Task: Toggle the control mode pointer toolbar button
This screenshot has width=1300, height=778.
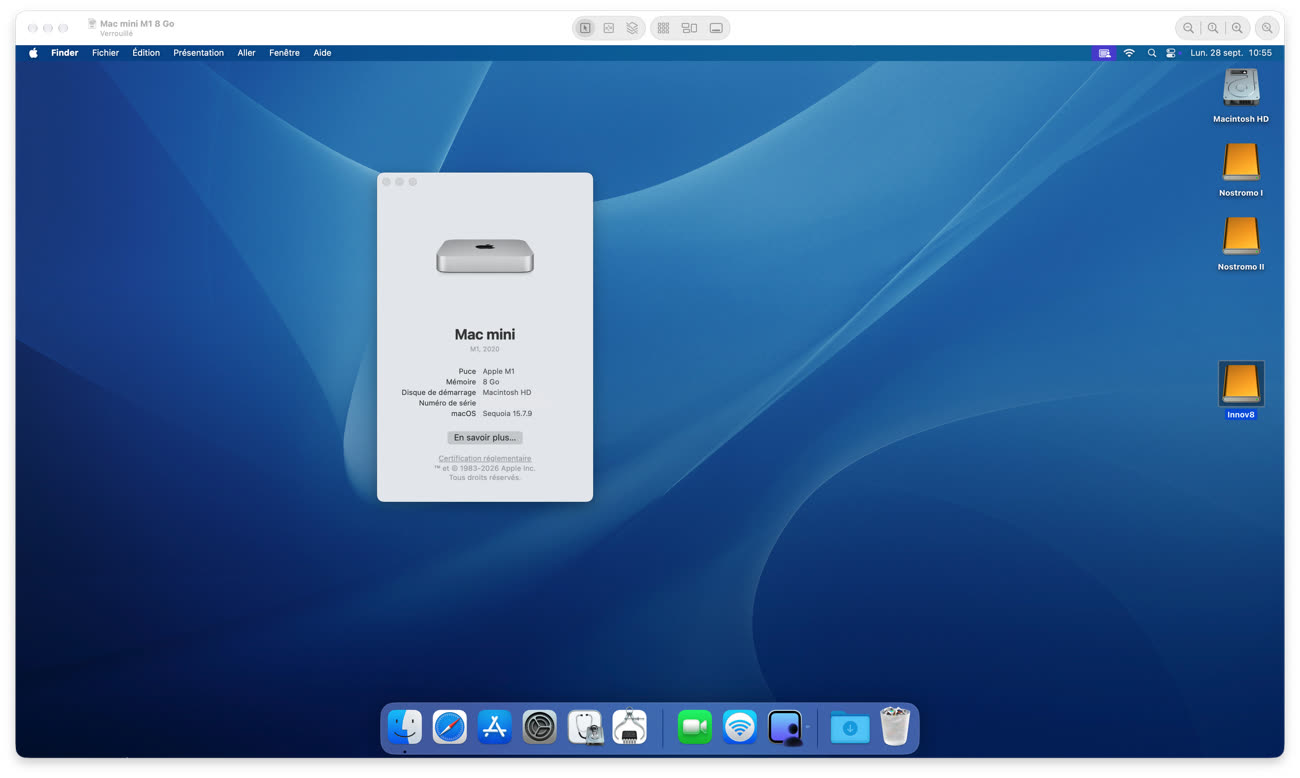Action: [x=585, y=28]
